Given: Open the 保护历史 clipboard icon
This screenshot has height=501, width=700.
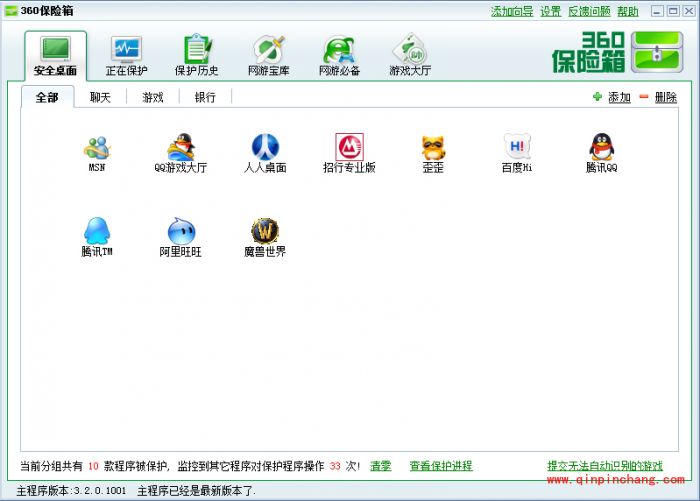Looking at the screenshot, I should coord(197,49).
